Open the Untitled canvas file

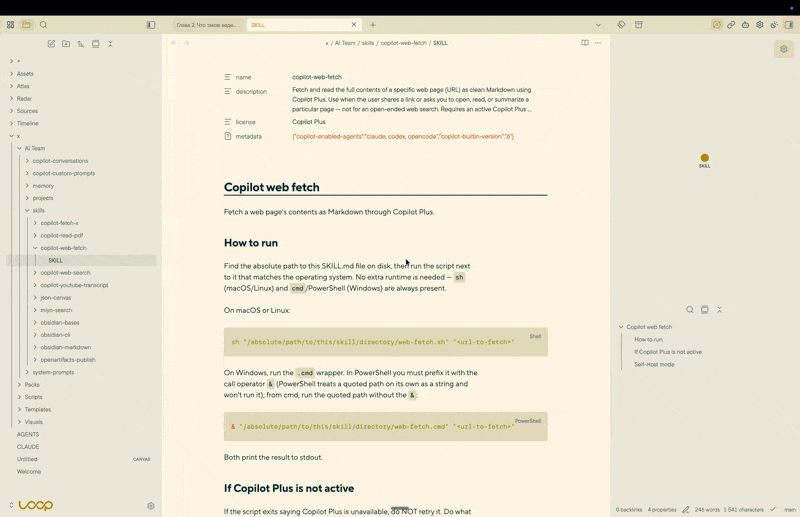tap(27, 459)
